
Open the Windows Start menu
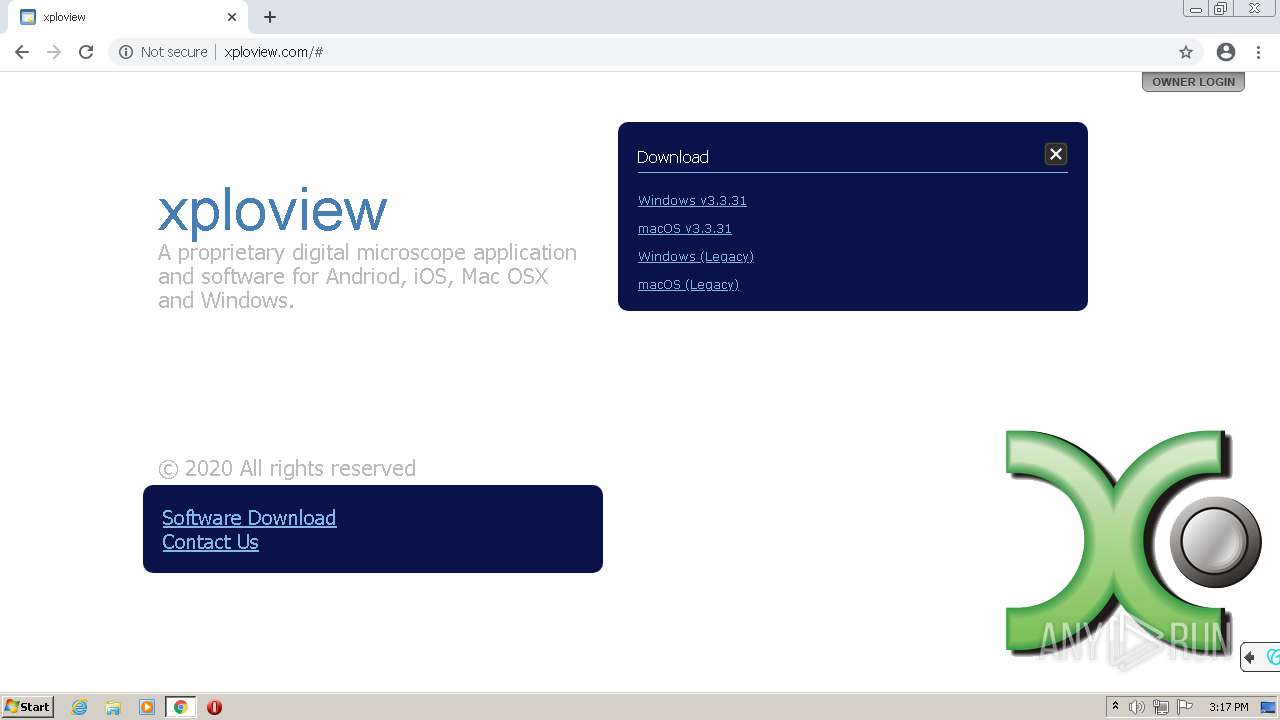pyautogui.click(x=28, y=707)
